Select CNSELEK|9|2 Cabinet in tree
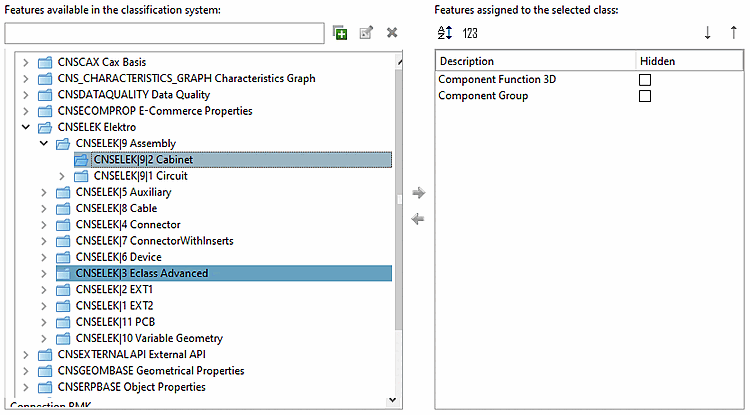 [x=143, y=159]
